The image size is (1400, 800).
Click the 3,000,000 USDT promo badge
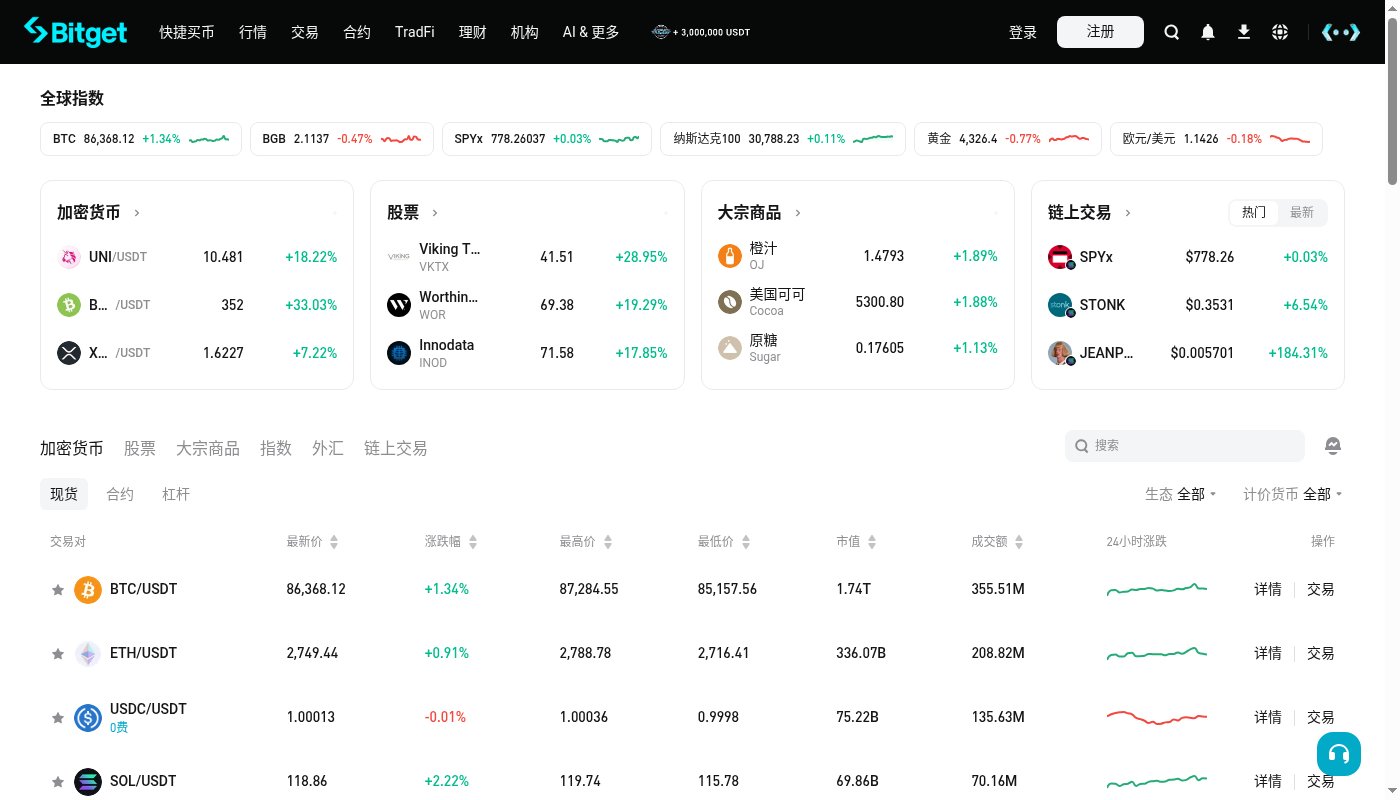[700, 32]
